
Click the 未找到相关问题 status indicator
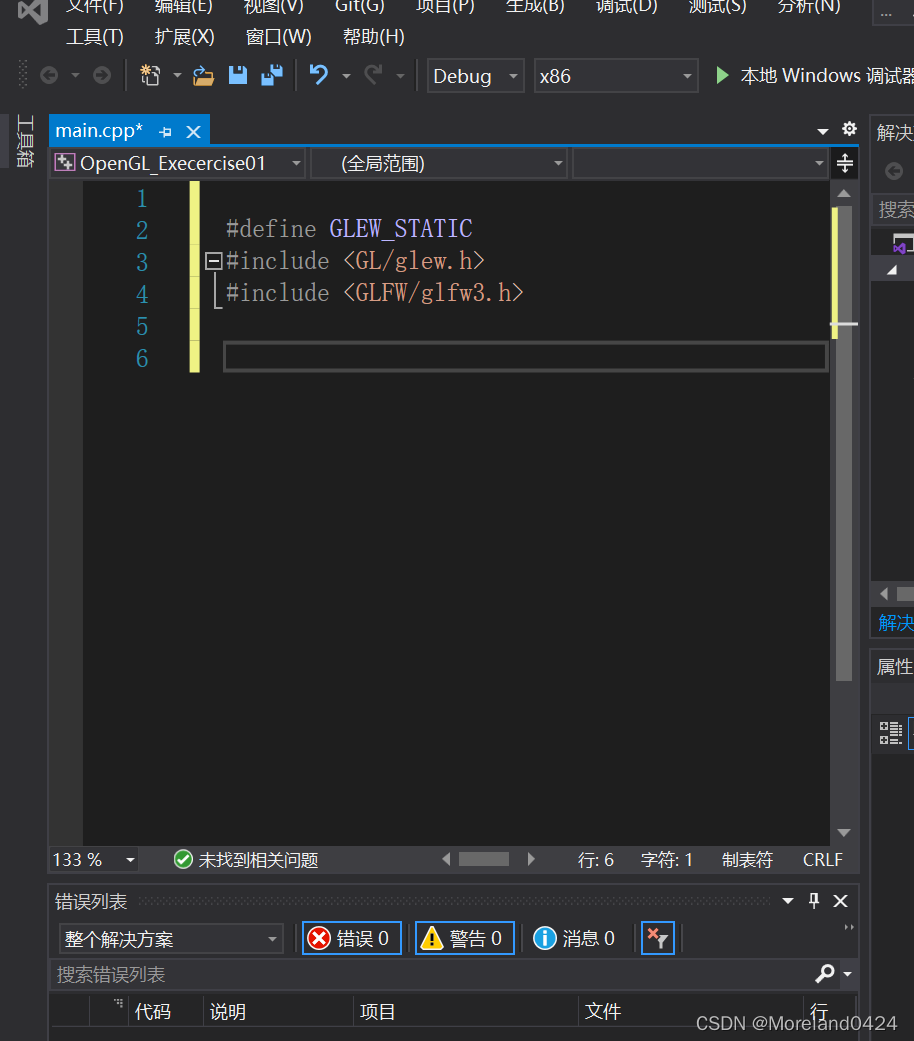246,860
